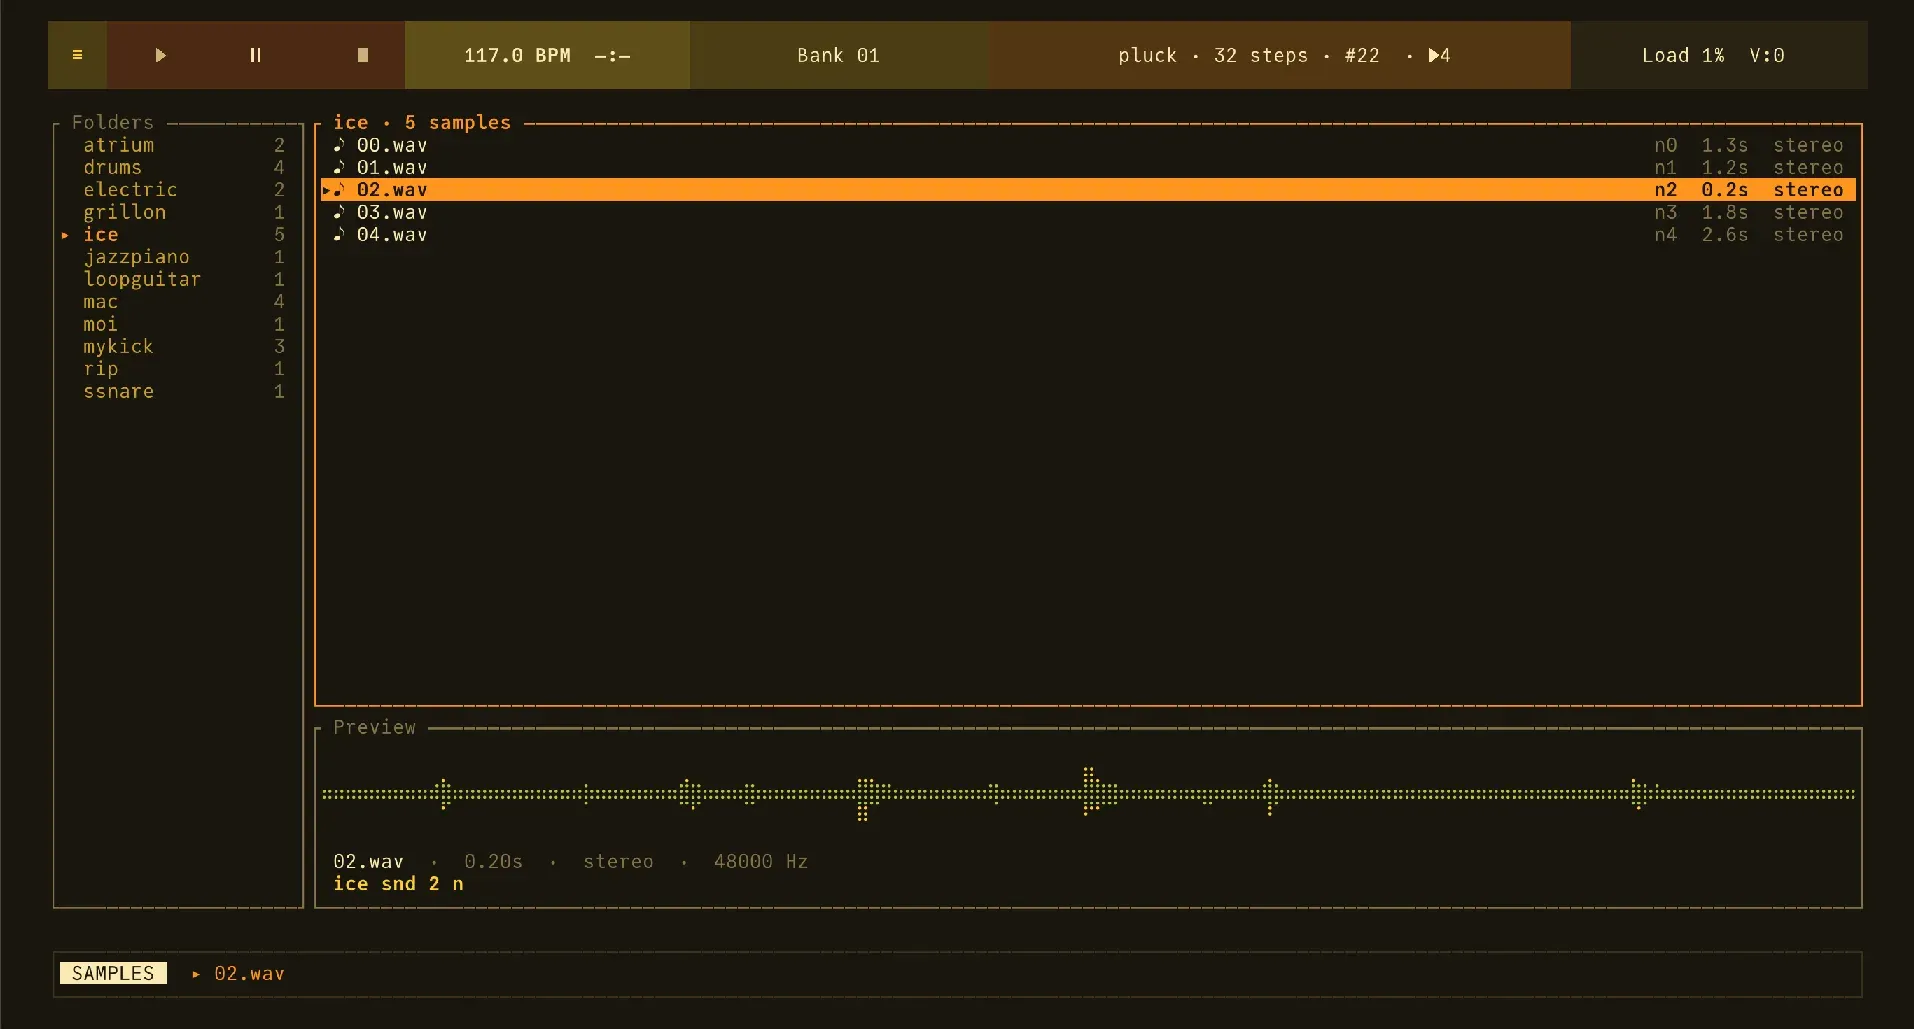Open the hamburger menu icon

(x=77, y=55)
